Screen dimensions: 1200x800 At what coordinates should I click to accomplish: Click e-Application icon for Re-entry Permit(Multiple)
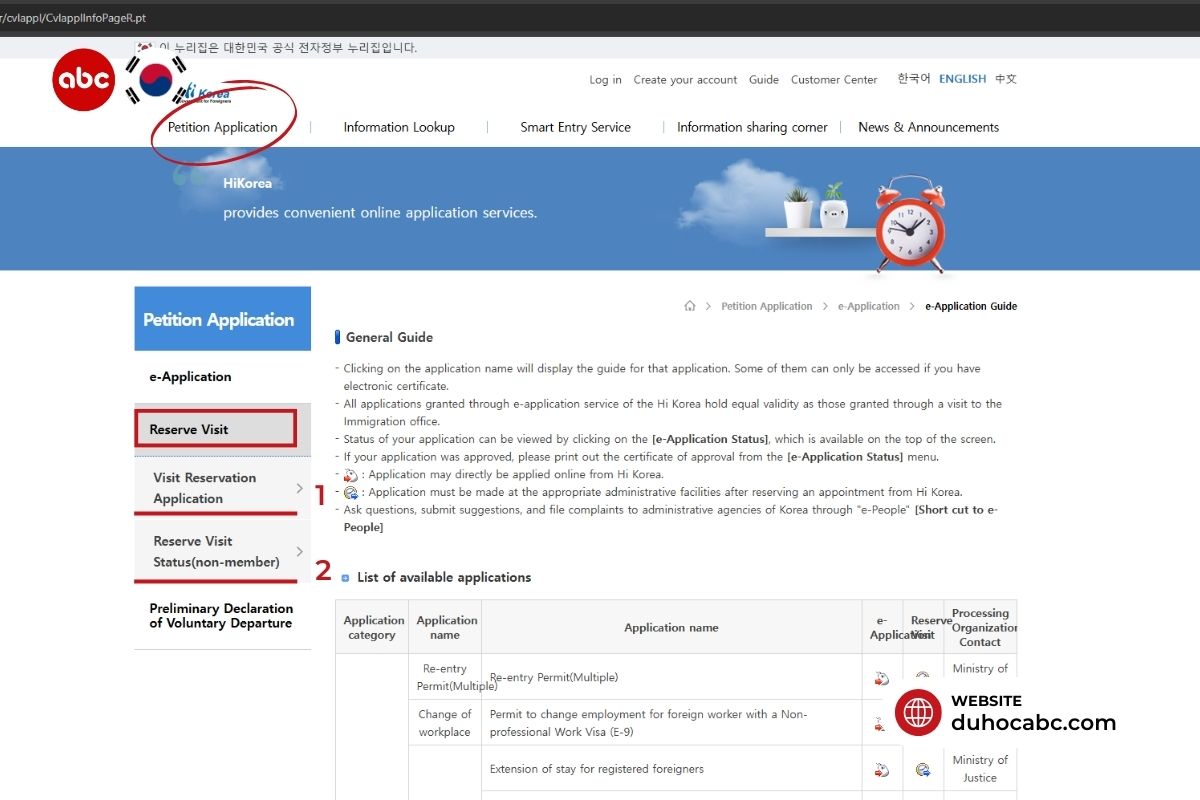pos(882,678)
